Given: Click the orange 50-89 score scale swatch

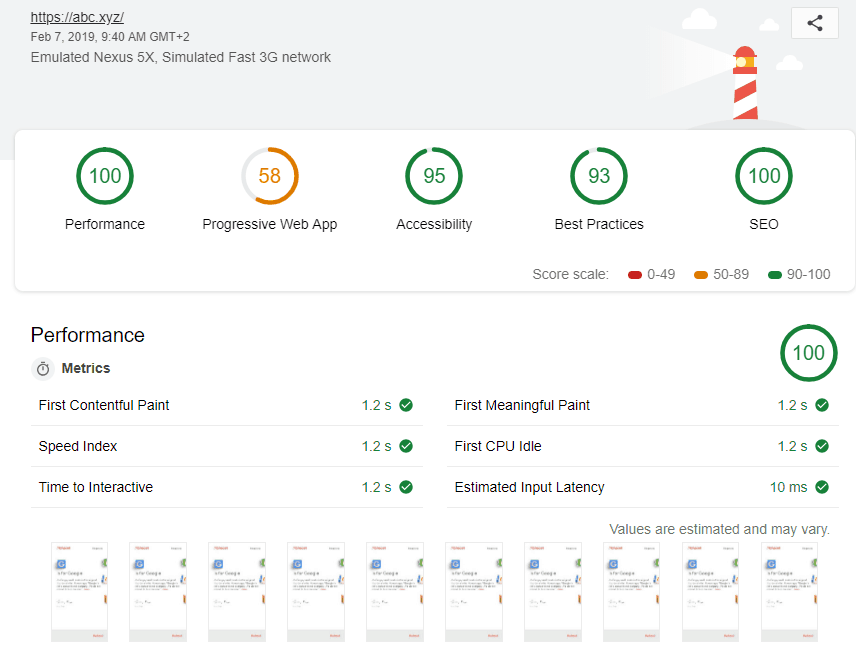Looking at the screenshot, I should click(x=701, y=275).
